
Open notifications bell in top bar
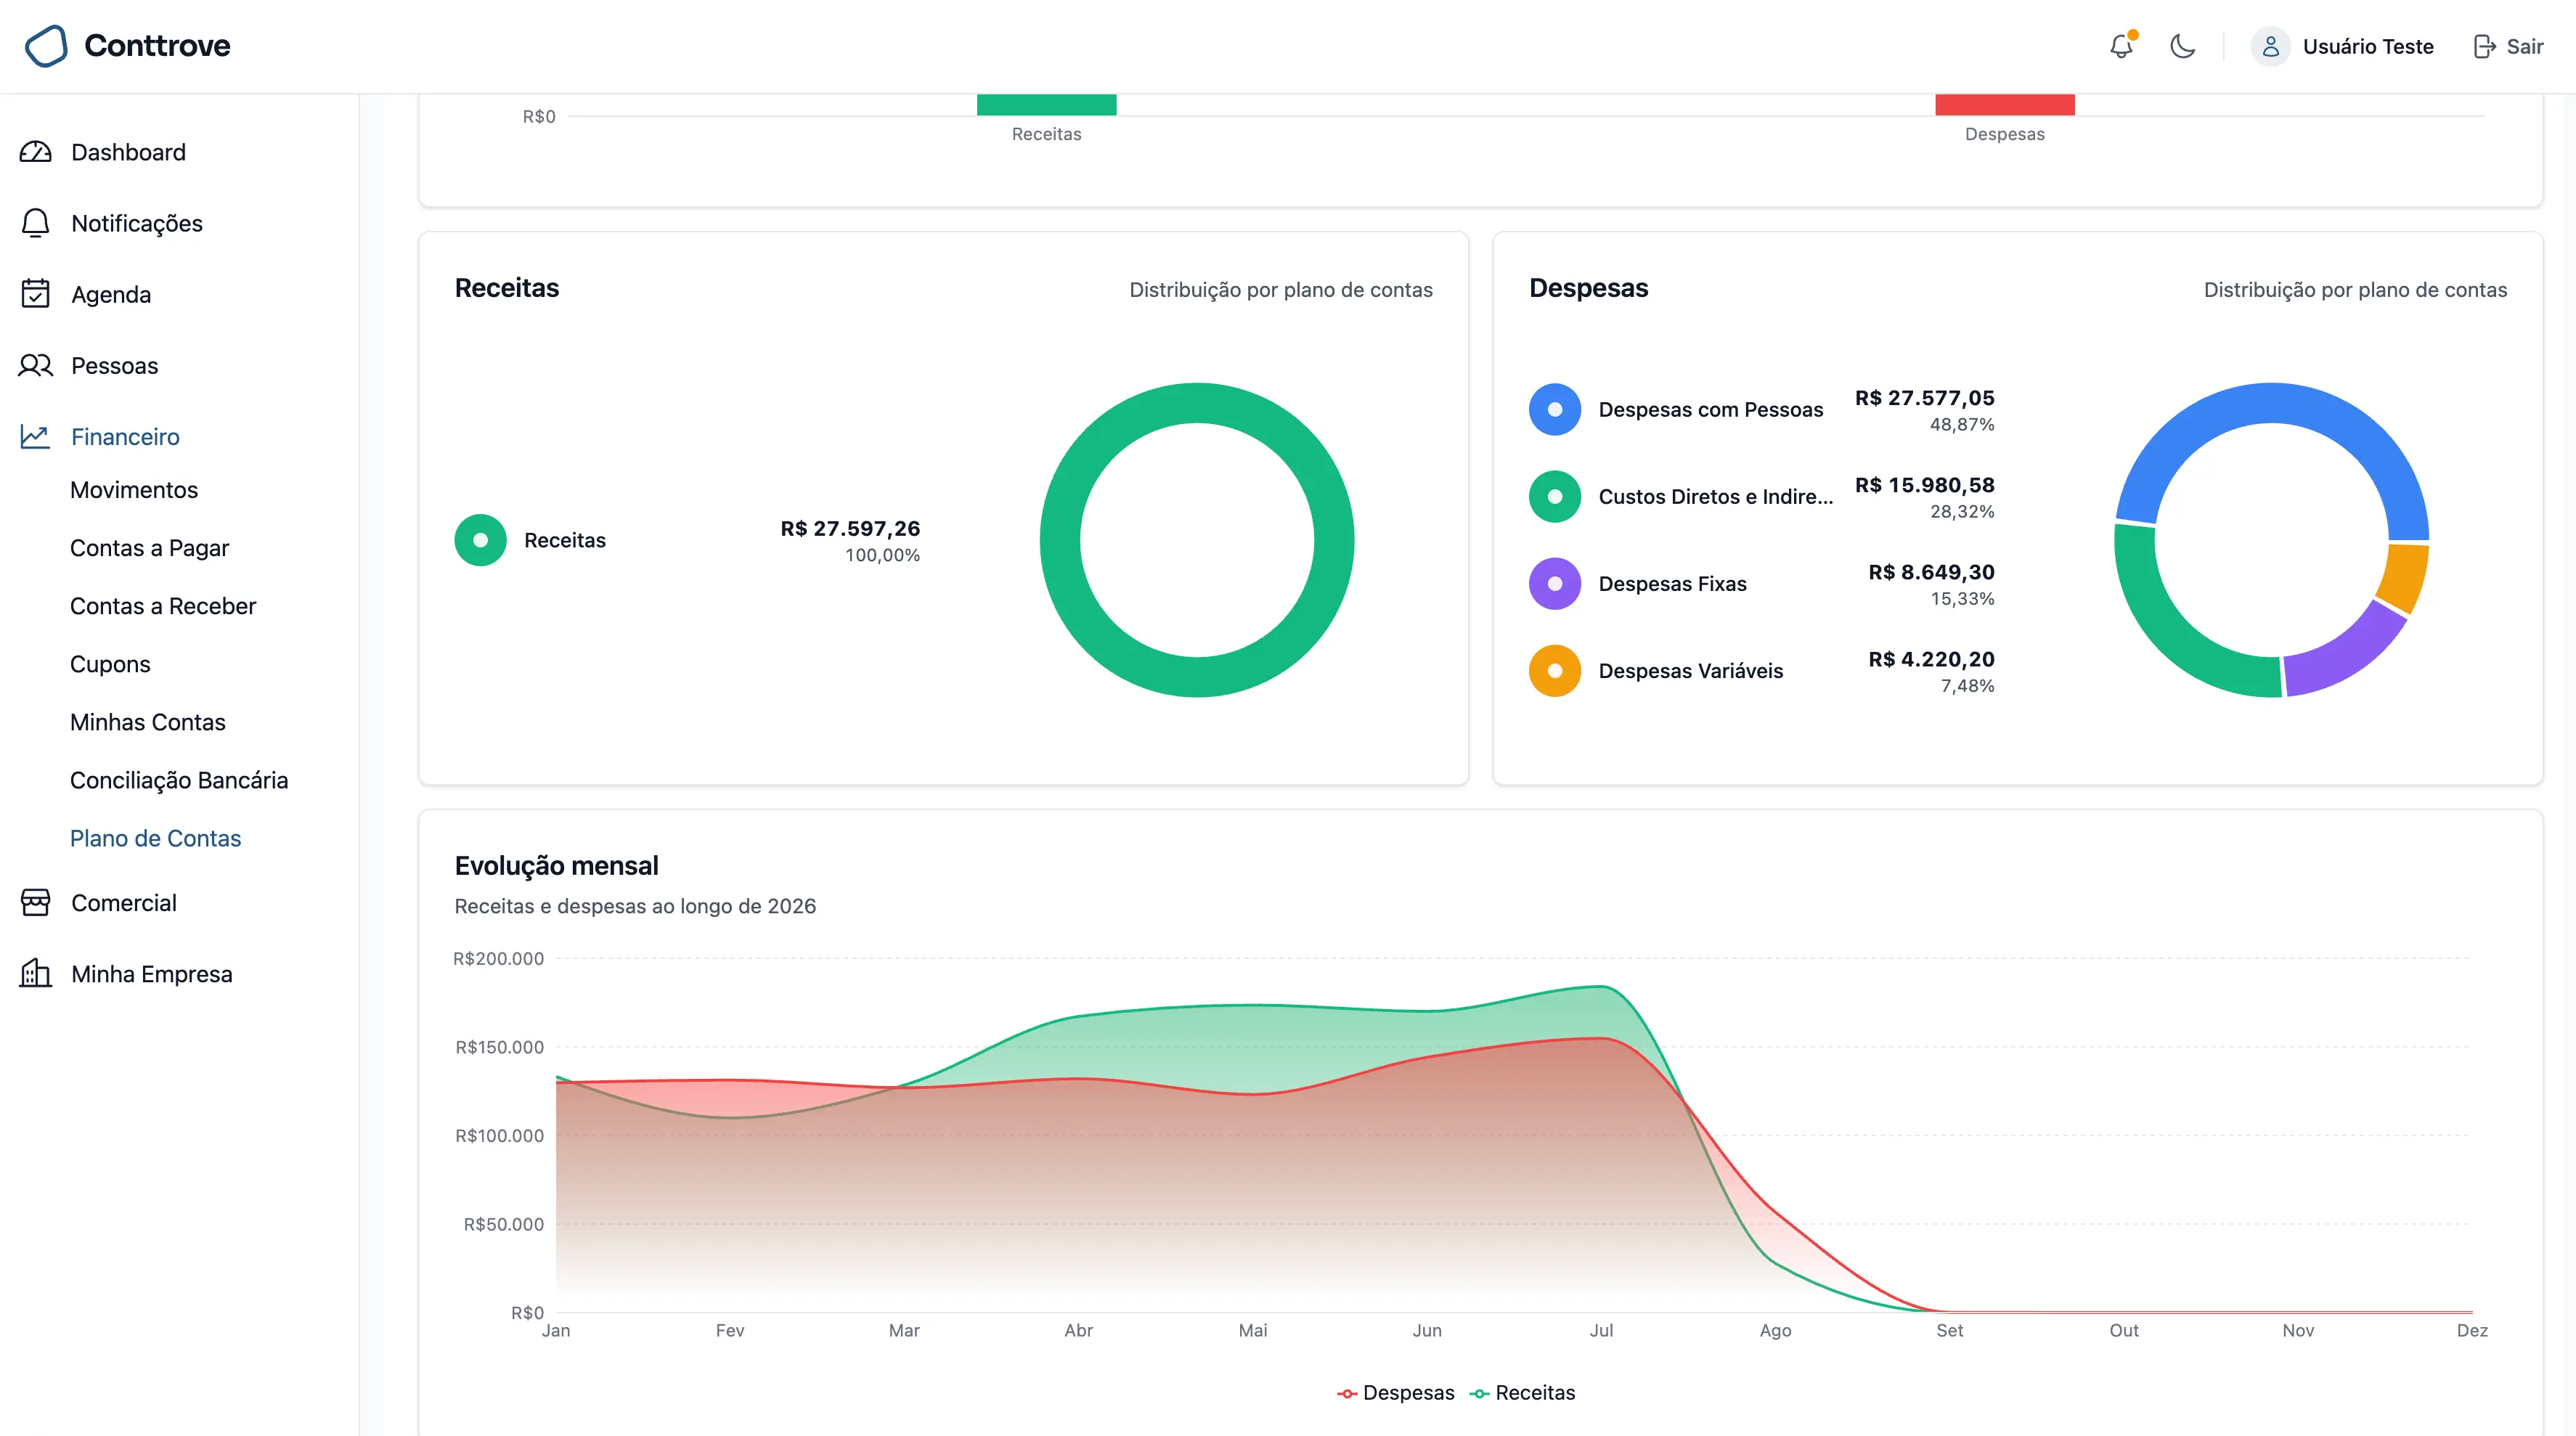point(2121,46)
